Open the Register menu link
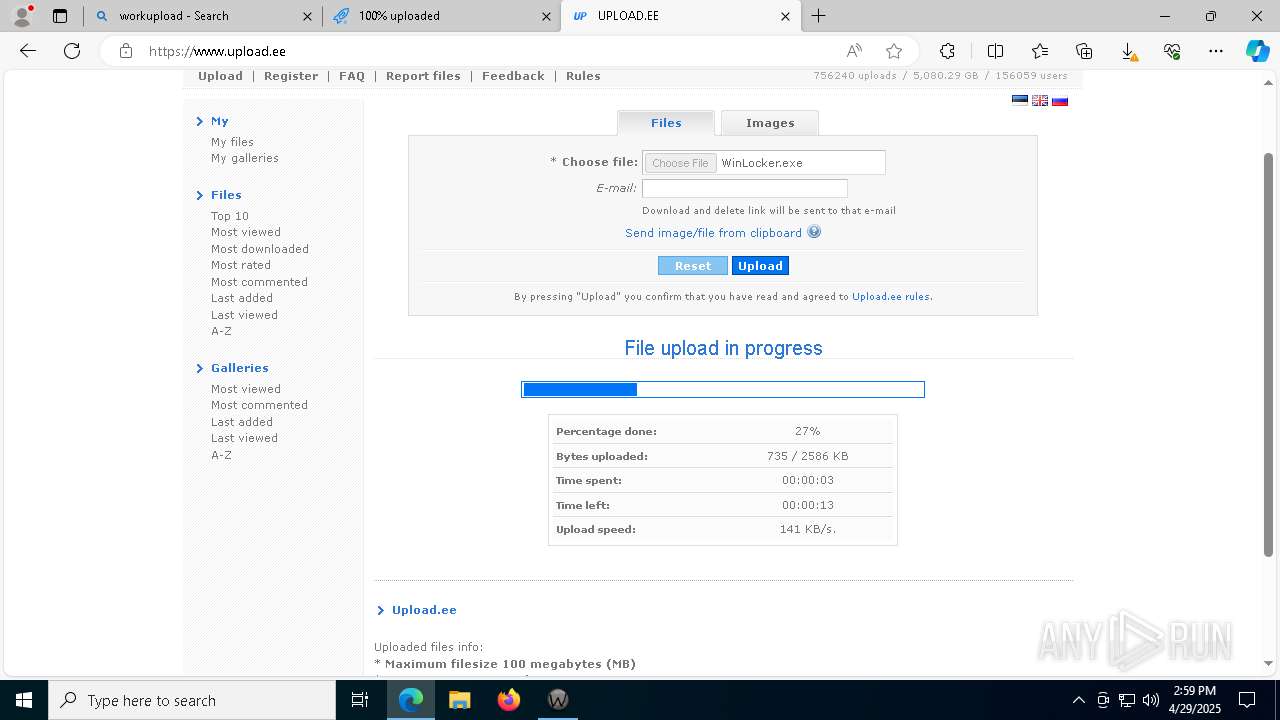Screen dimensions: 1280x720 click(x=291, y=76)
